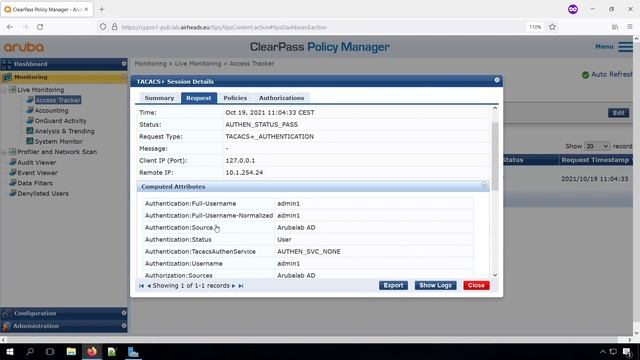
Task: Reset the 110% zoom indicator
Action: (x=535, y=27)
